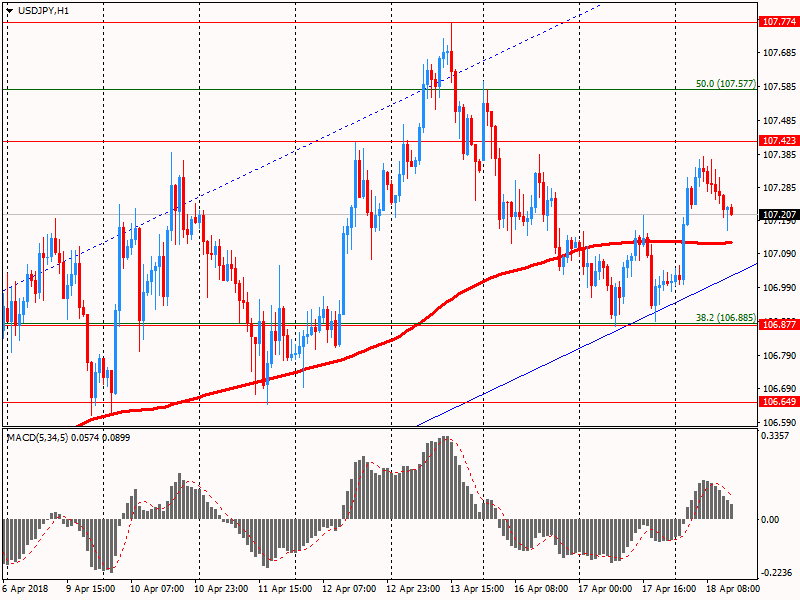800x600 pixels.
Task: Select the 13 Apr 15:00 time label
Action: (x=477, y=589)
